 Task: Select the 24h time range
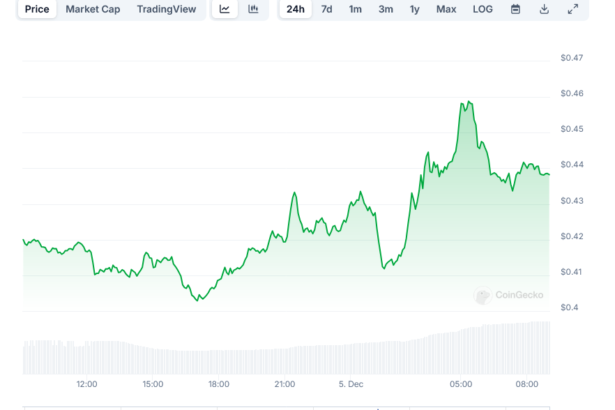click(x=295, y=9)
